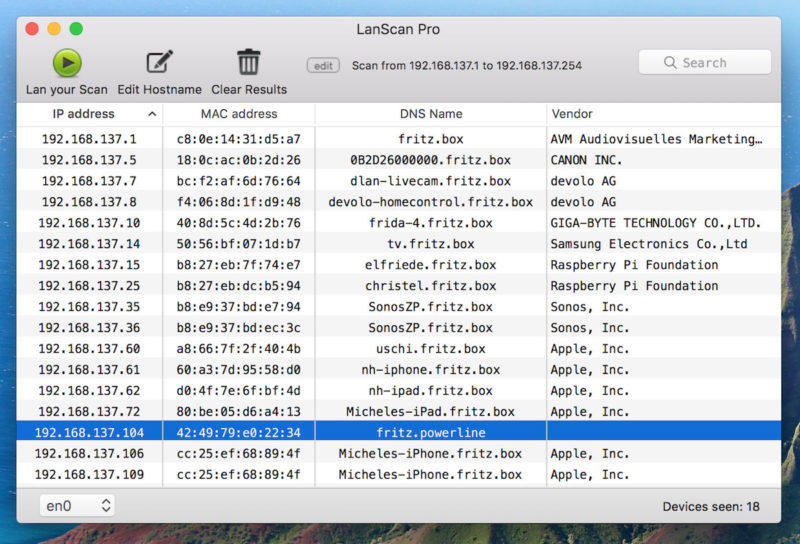Click vendor GIGA-BYTE TECHNOLOGY CO.,LTD.

(656, 223)
